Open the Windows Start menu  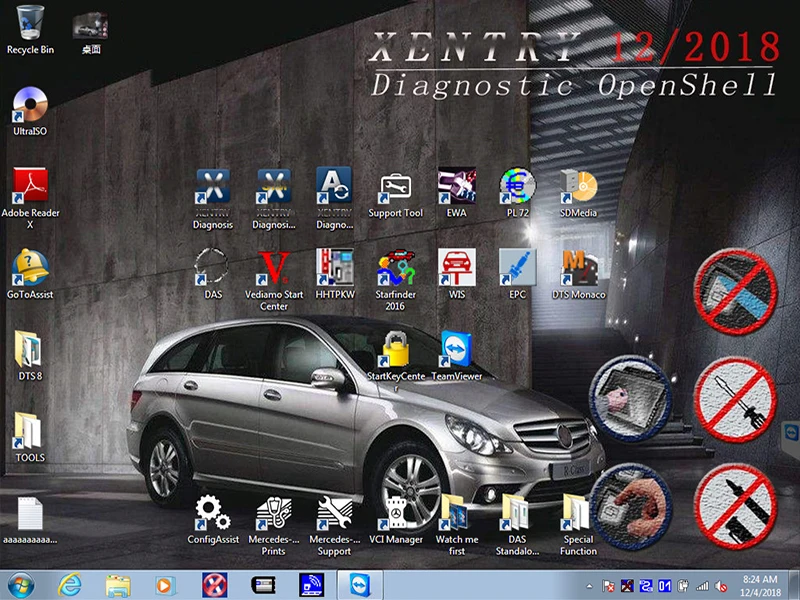21,585
